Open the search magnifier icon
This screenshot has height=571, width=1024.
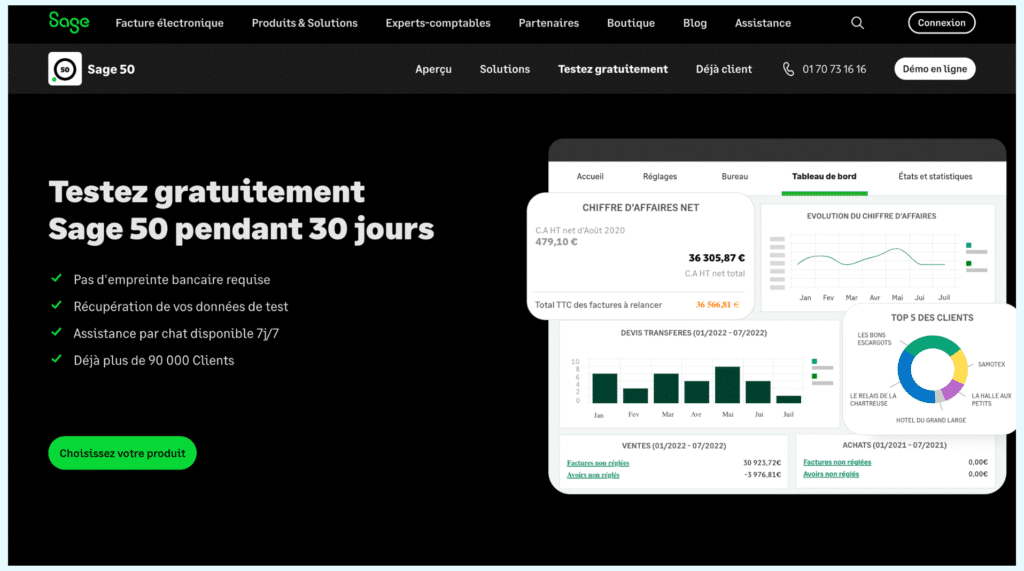[857, 23]
